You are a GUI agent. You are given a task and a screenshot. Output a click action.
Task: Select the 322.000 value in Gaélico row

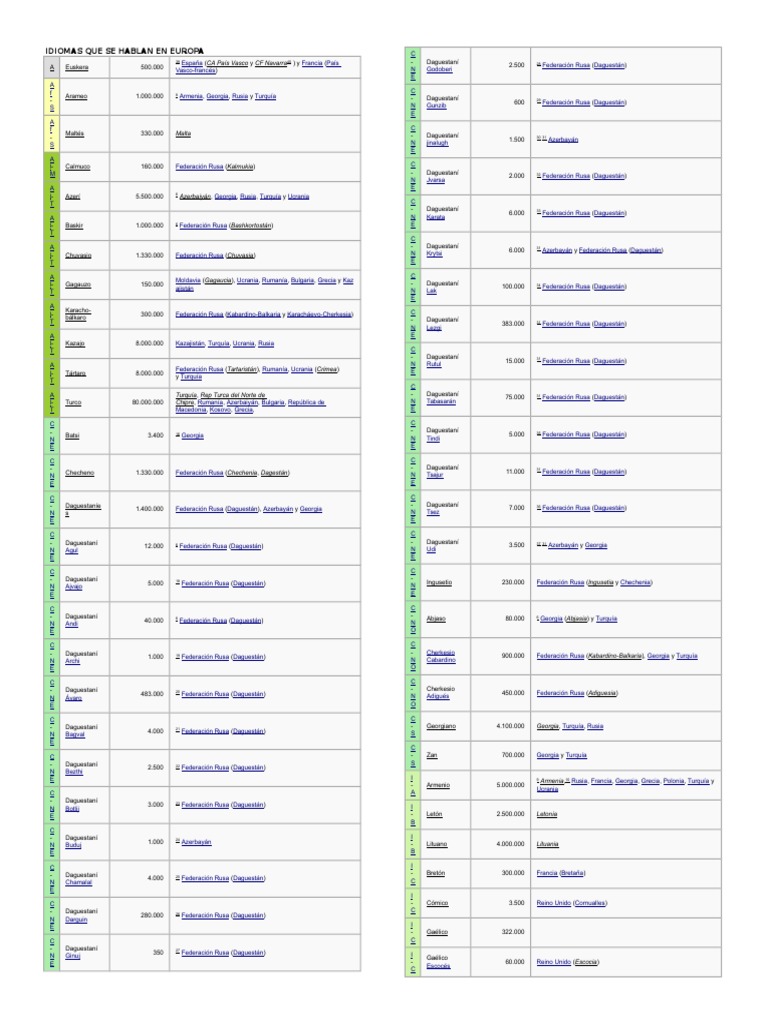tap(513, 933)
